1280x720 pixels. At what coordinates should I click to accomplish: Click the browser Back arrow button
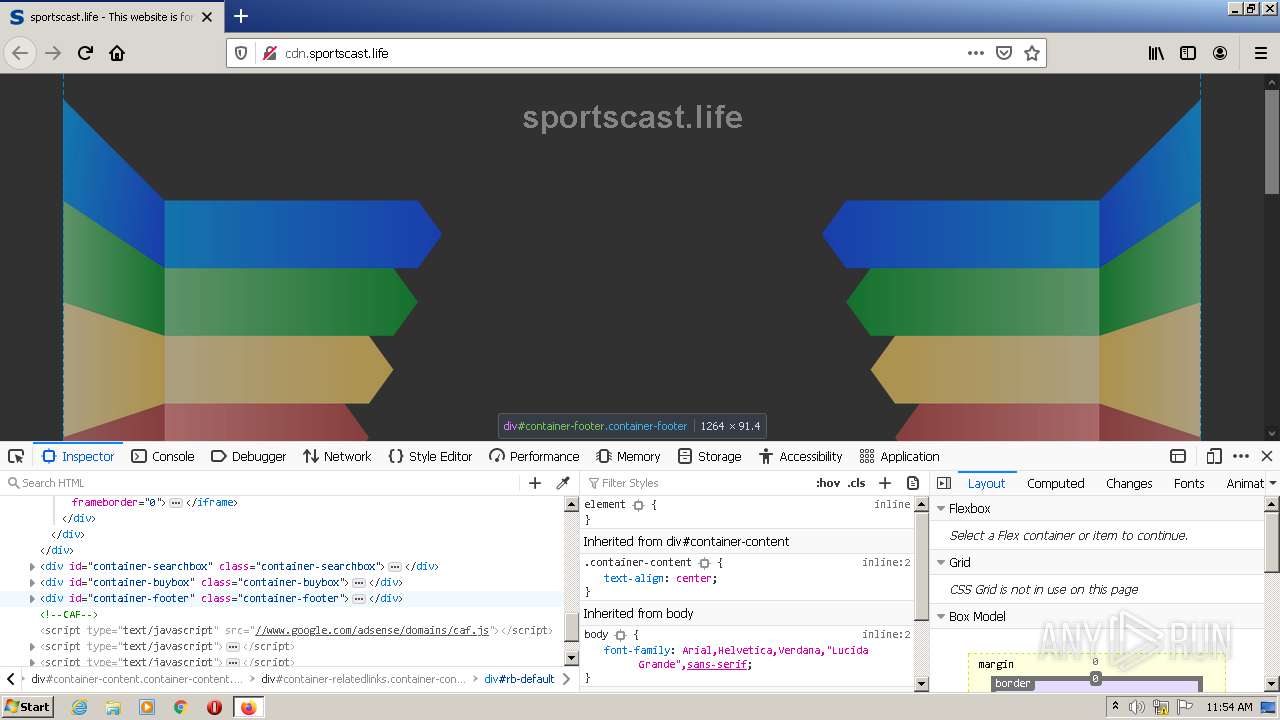tap(20, 53)
